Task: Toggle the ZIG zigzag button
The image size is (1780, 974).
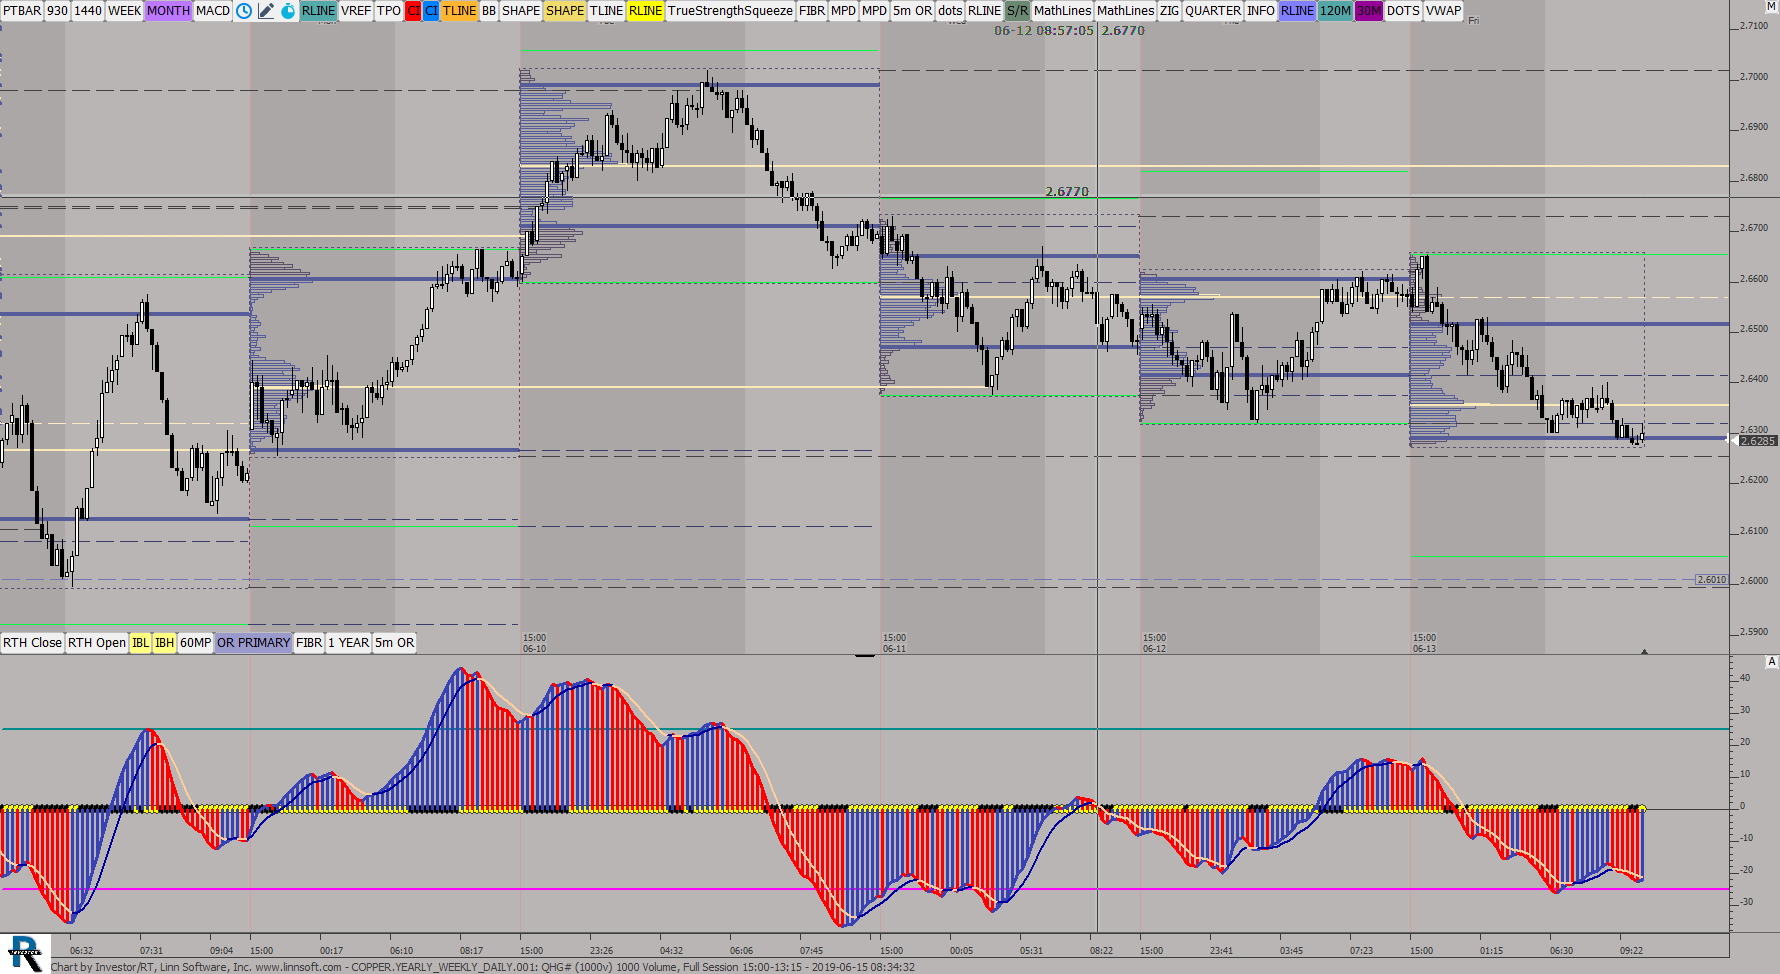Action: point(1169,11)
